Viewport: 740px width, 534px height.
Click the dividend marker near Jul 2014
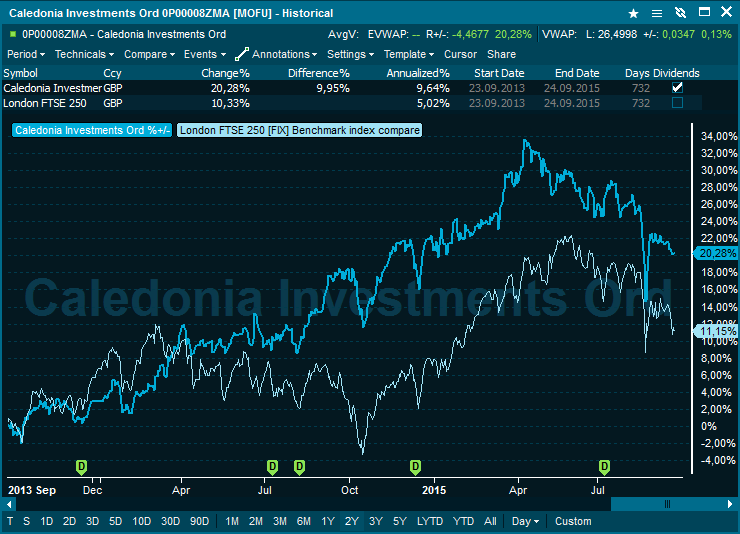point(272,467)
